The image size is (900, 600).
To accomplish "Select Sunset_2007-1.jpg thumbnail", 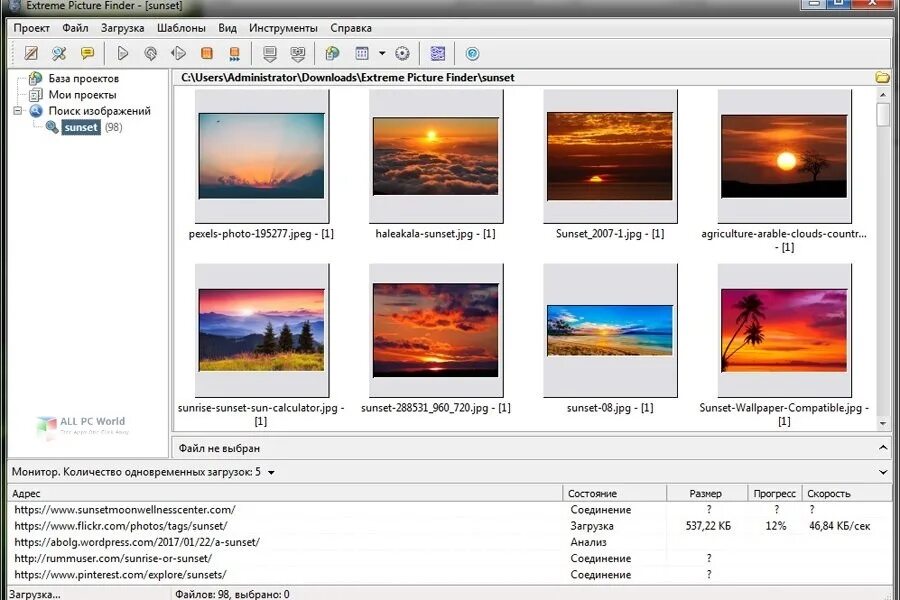I will point(610,156).
